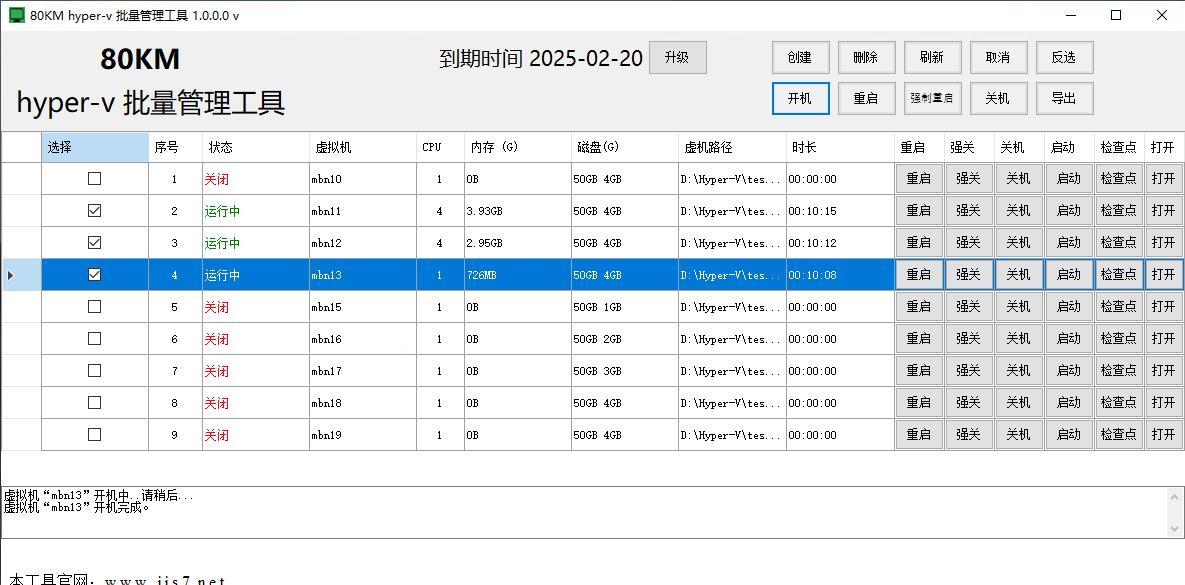Click 检查点 button in mbn19 row
Viewport: 1185px width, 585px height.
pyautogui.click(x=1119, y=435)
